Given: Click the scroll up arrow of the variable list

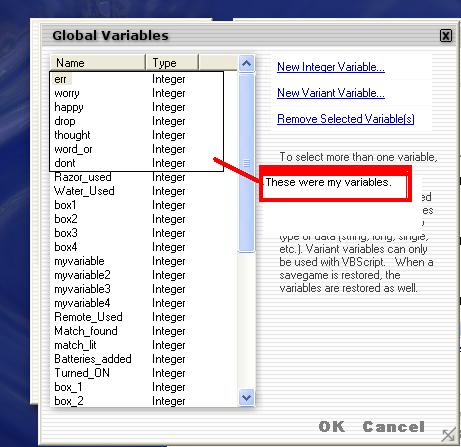Looking at the screenshot, I should coord(246,63).
